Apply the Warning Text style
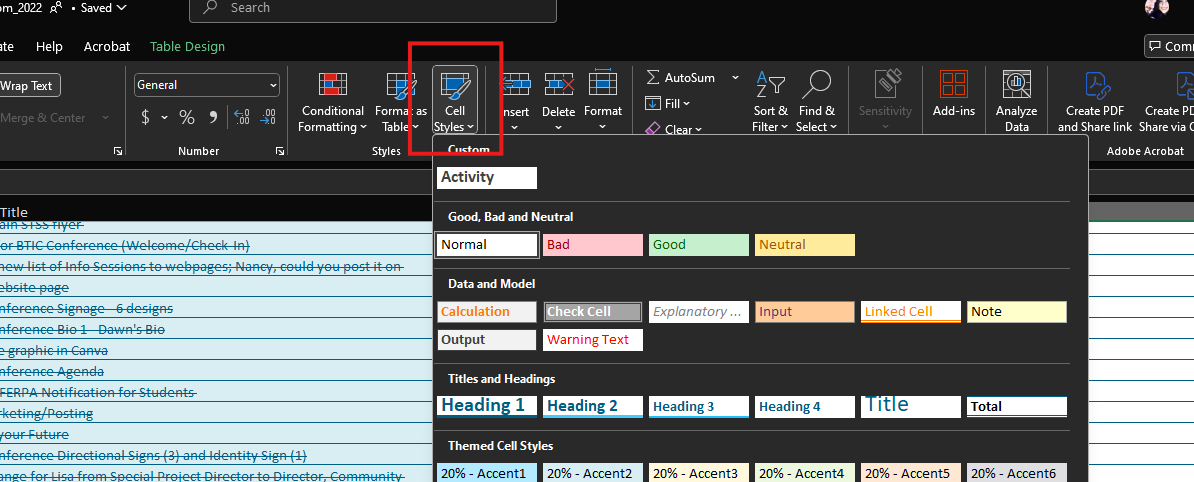Image resolution: width=1194 pixels, height=482 pixels. tap(593, 340)
